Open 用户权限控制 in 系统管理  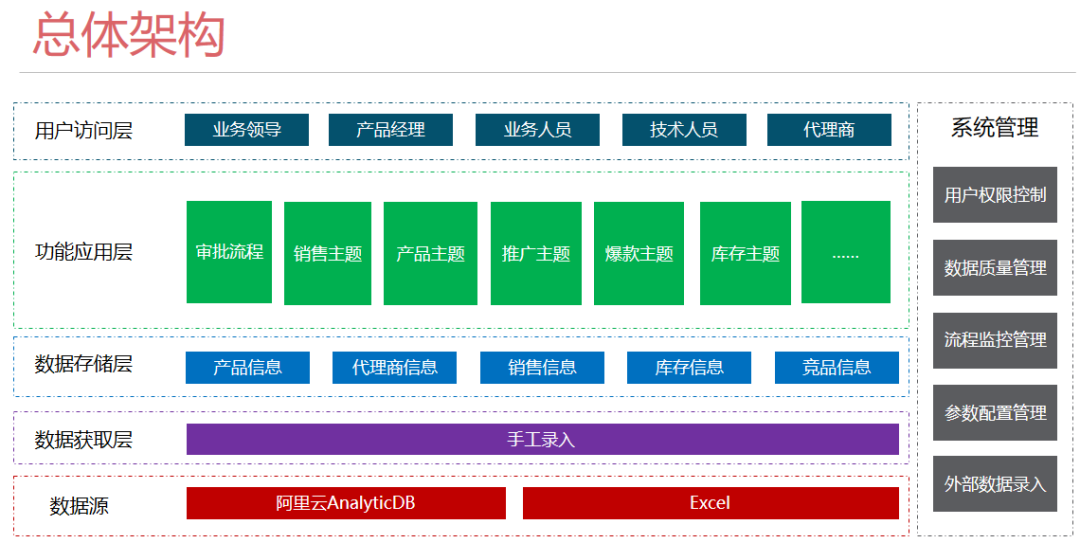994,195
